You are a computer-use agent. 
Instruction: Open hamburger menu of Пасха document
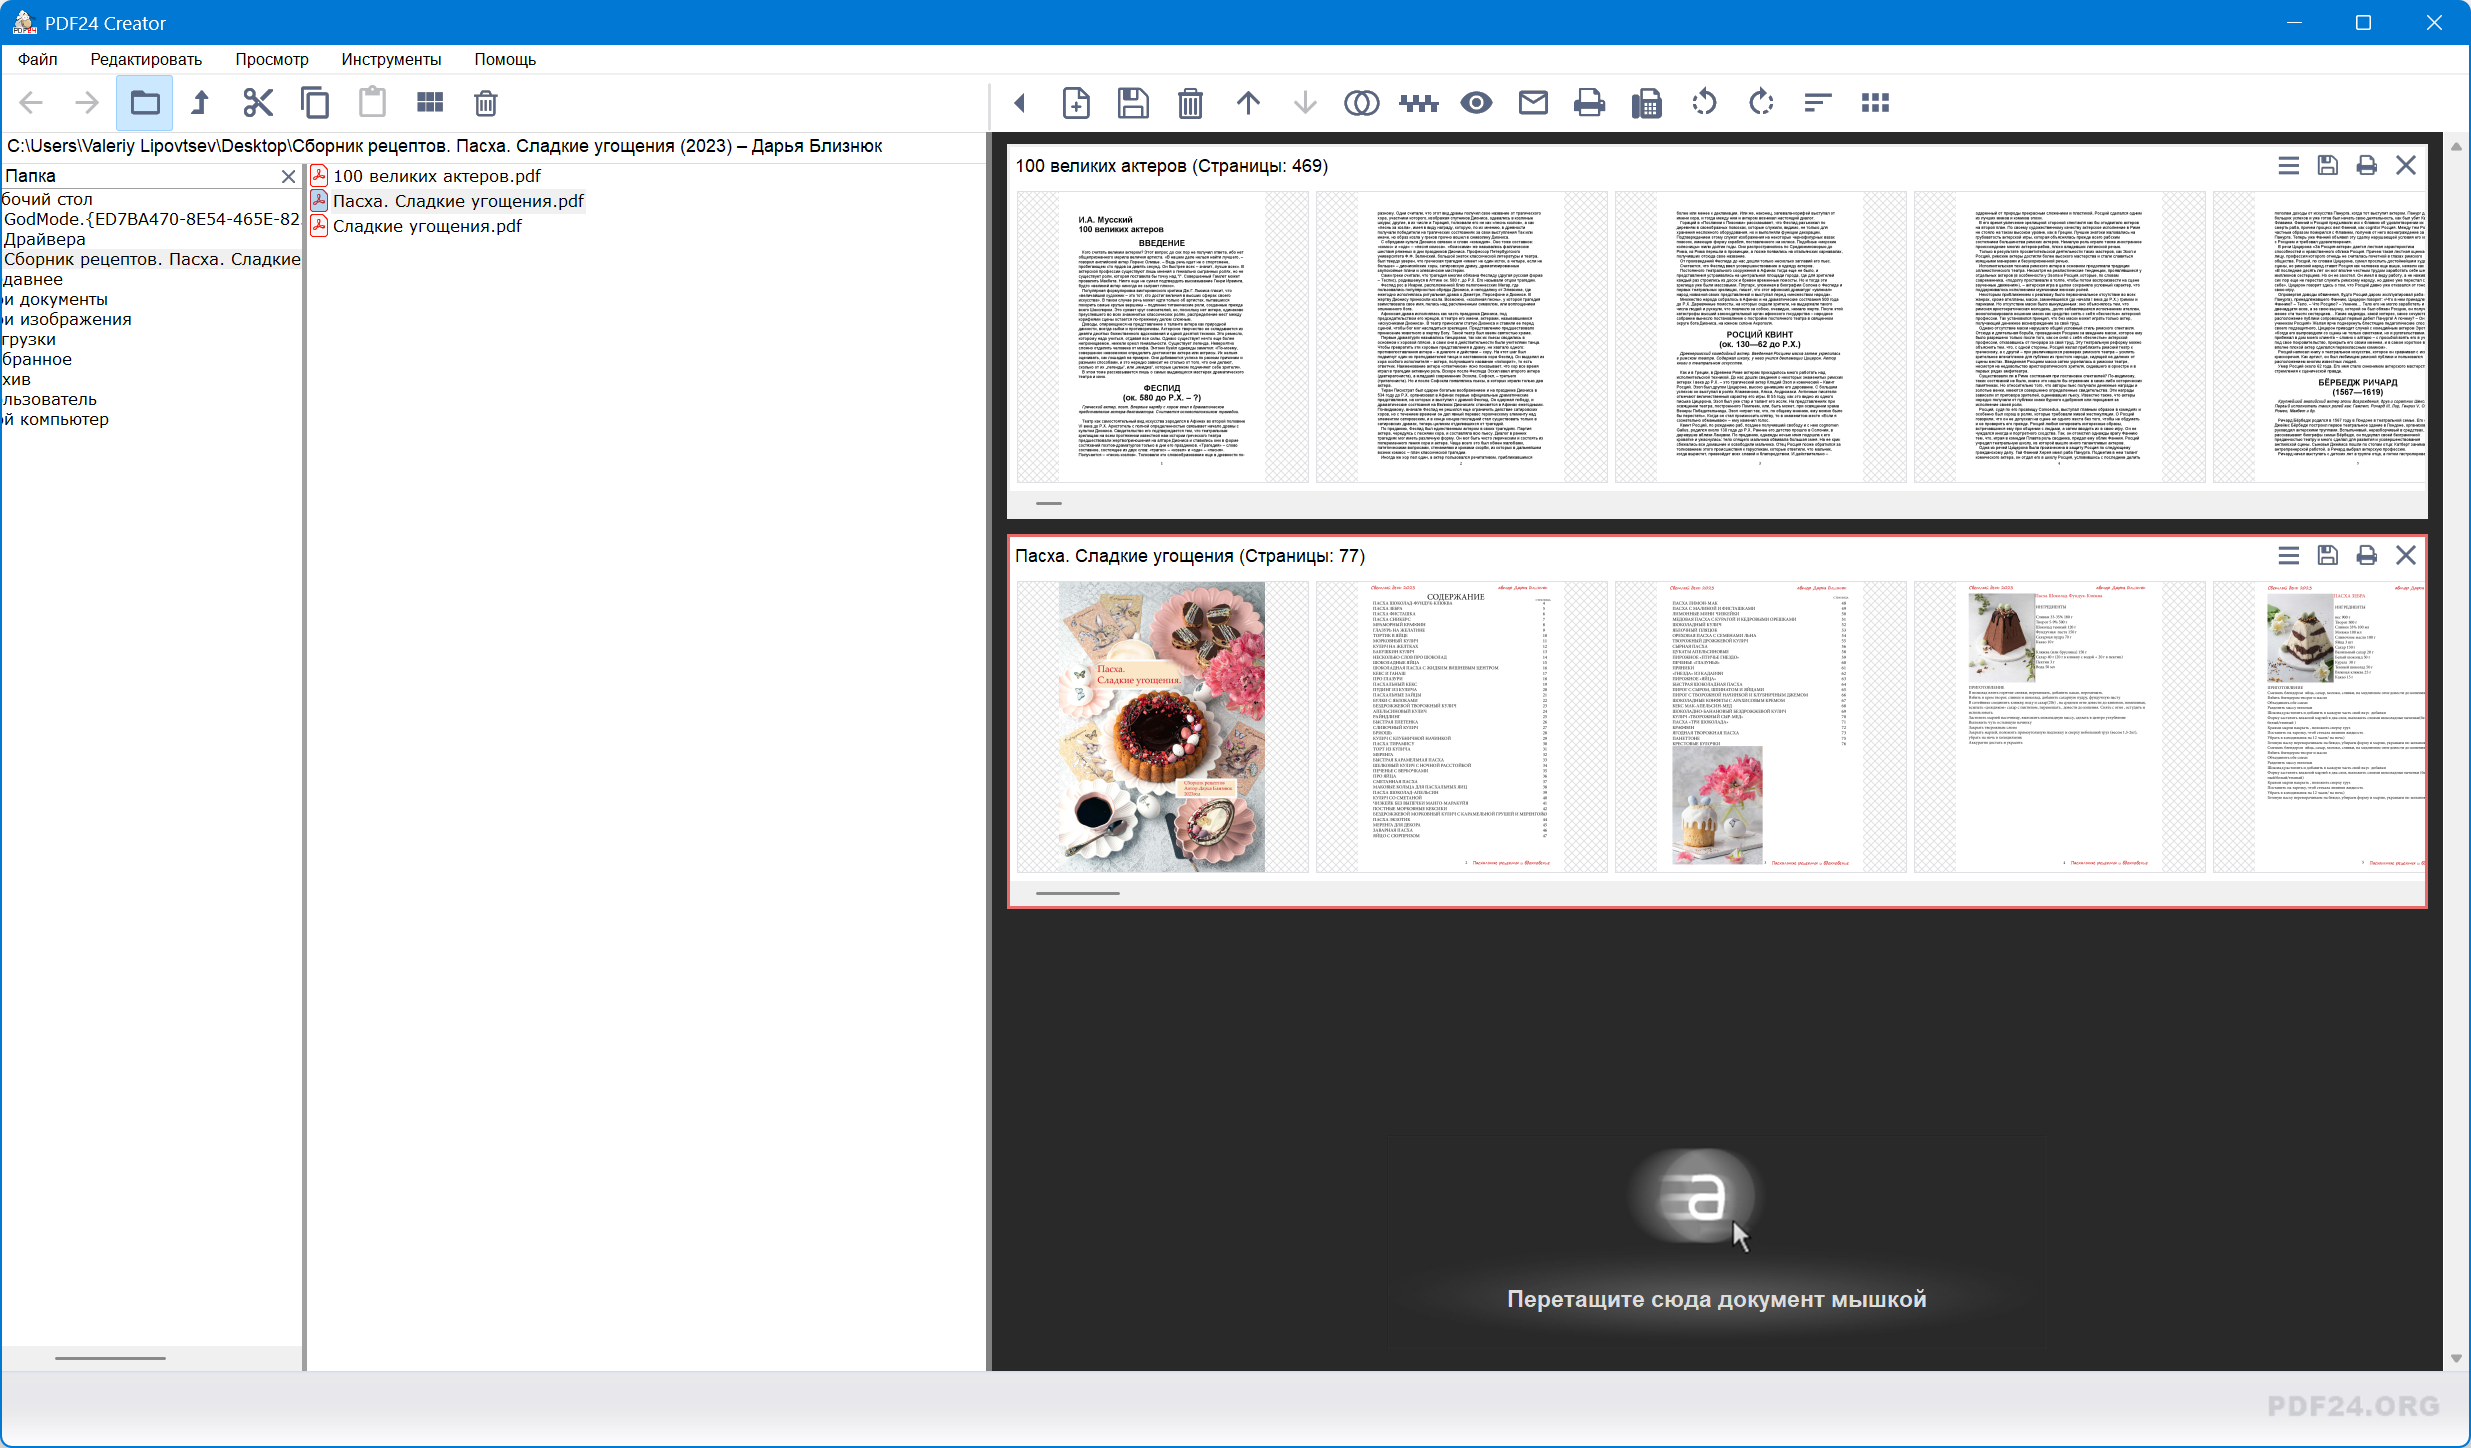coord(2288,556)
